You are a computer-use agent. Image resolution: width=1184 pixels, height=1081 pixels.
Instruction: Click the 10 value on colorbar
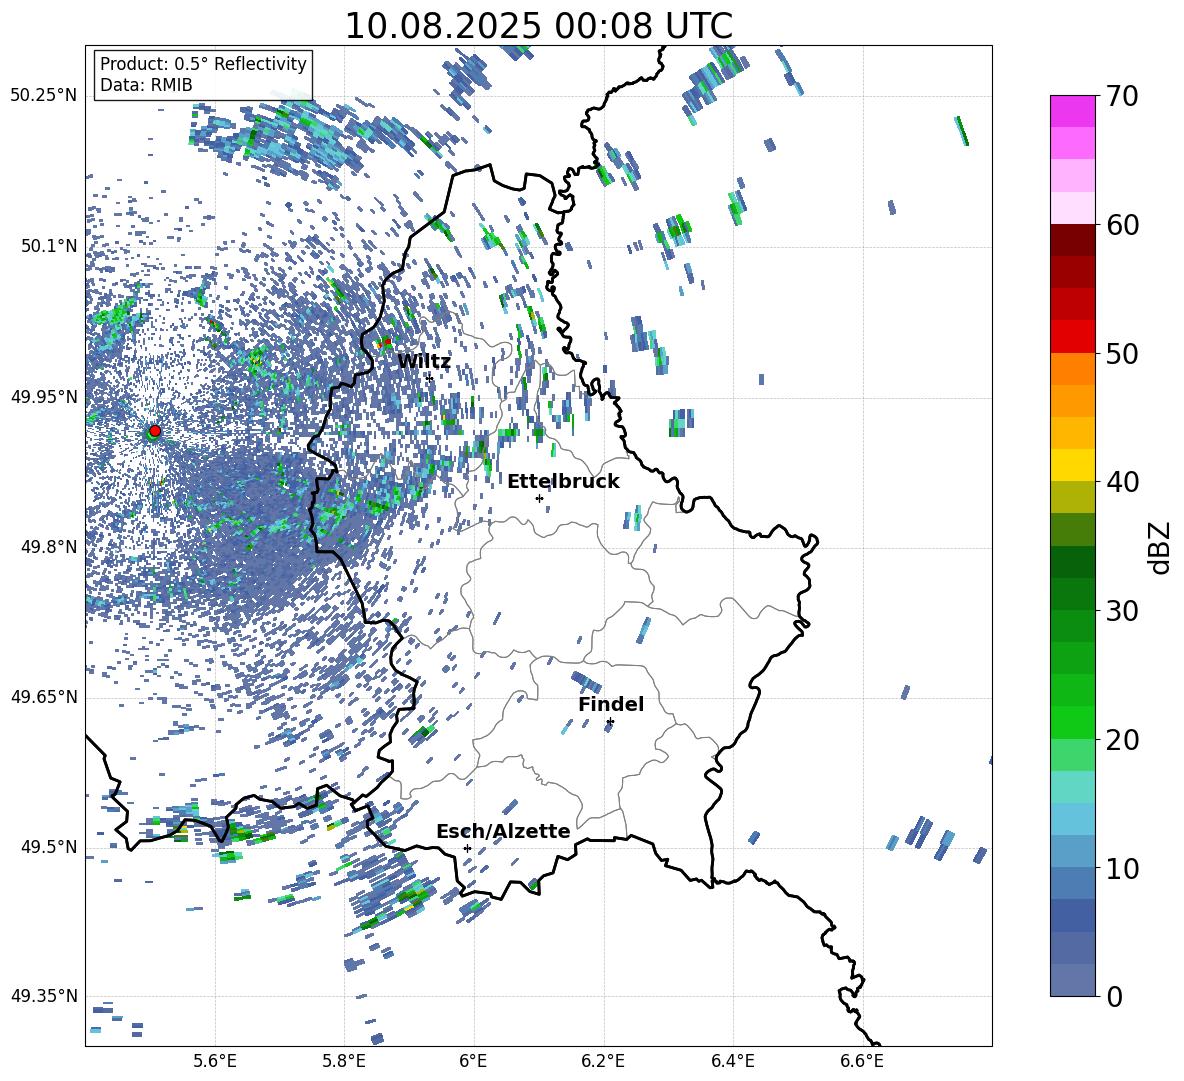point(1122,868)
